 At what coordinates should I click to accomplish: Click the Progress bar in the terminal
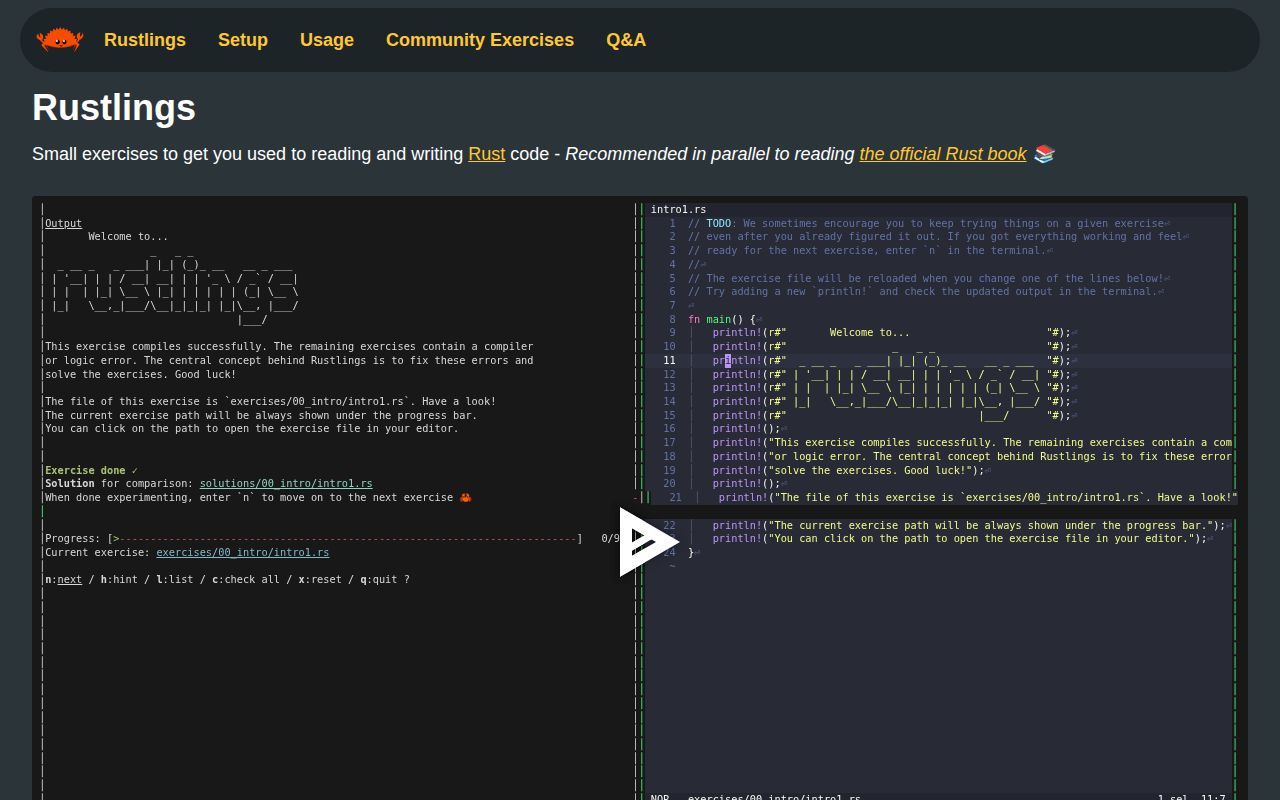pyautogui.click(x=345, y=538)
